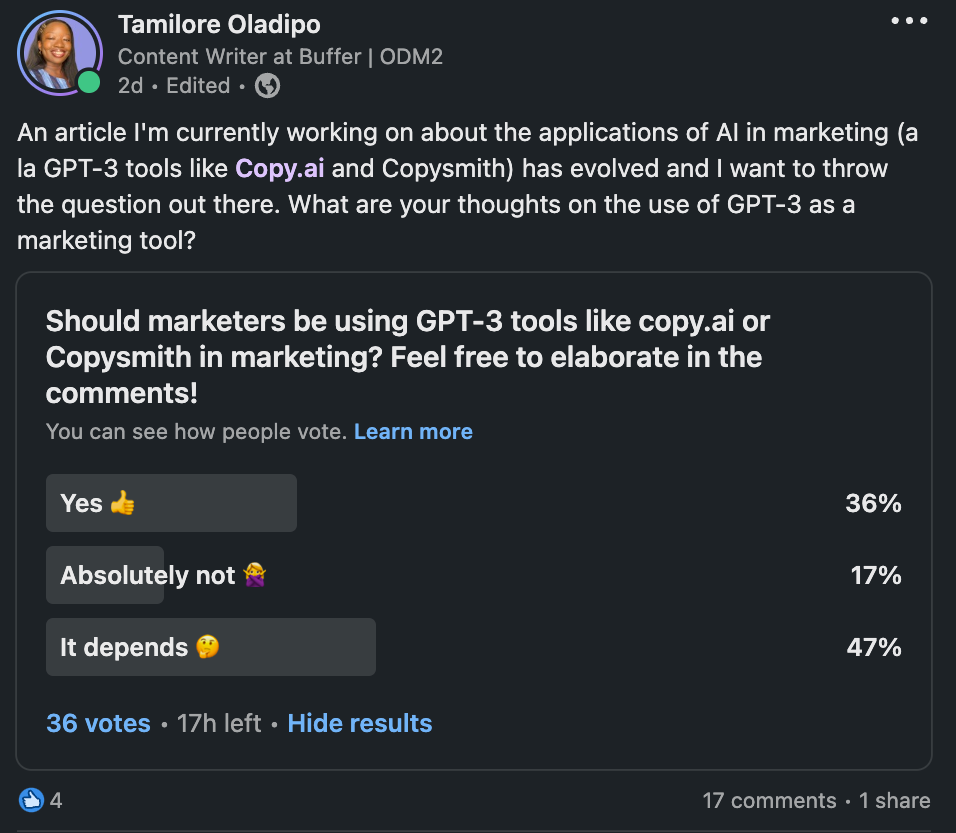Click the 47% result for It depends
The image size is (956, 833).
click(874, 647)
